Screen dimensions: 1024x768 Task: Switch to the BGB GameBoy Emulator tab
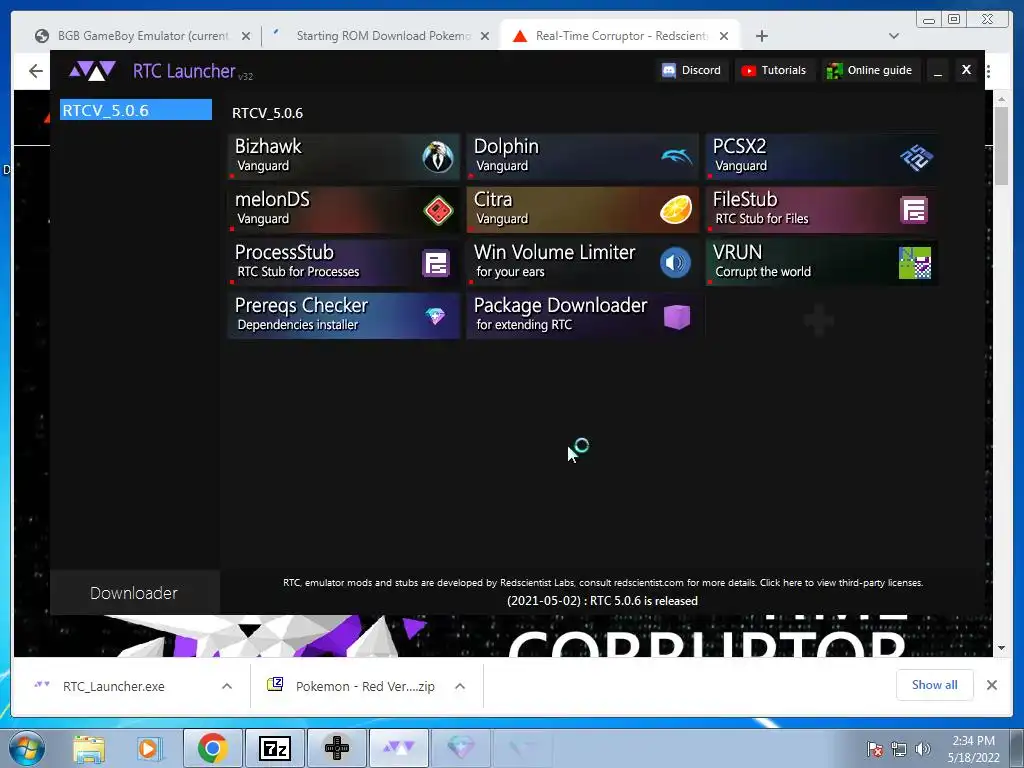(x=142, y=36)
